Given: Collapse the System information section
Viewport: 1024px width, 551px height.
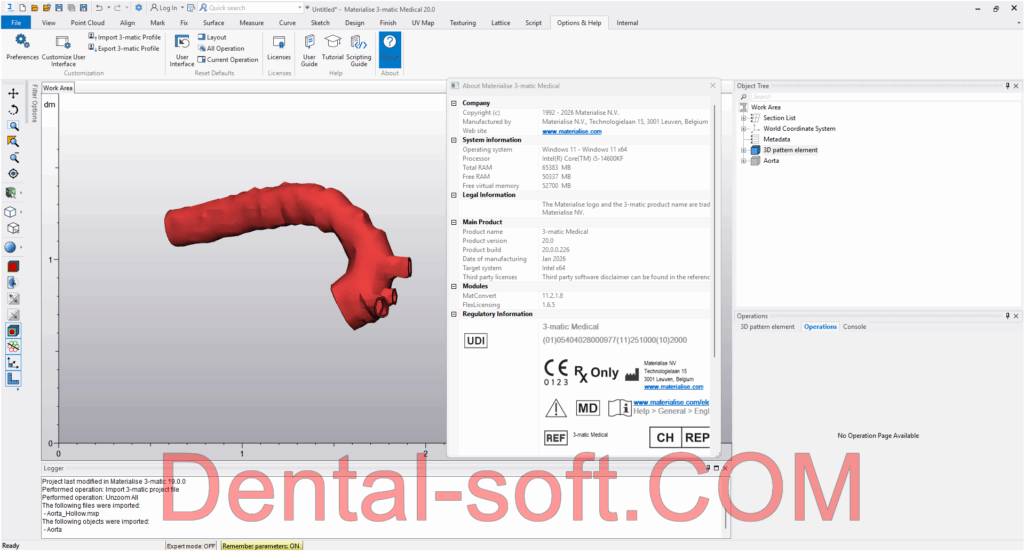Looking at the screenshot, I should pyautogui.click(x=454, y=140).
